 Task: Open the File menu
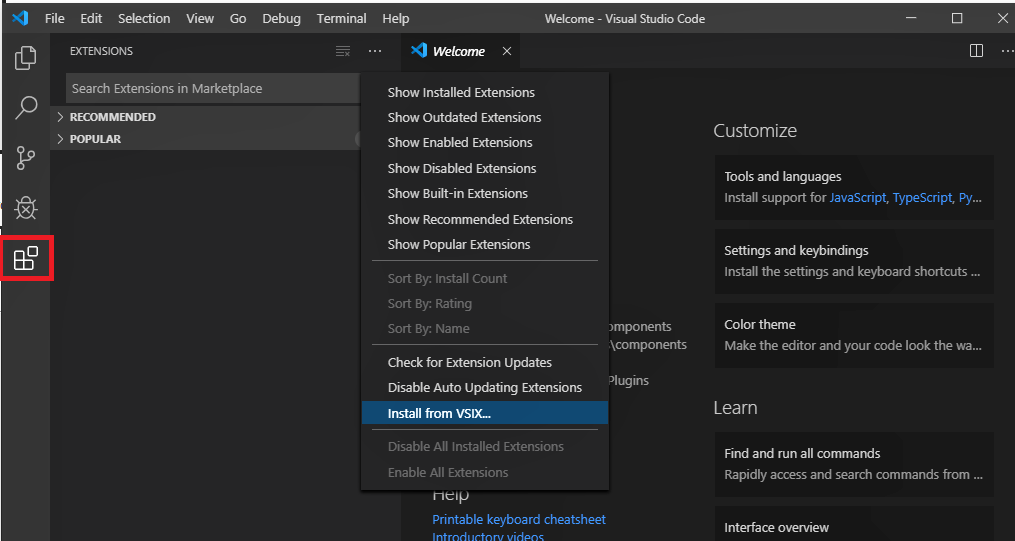coord(54,19)
